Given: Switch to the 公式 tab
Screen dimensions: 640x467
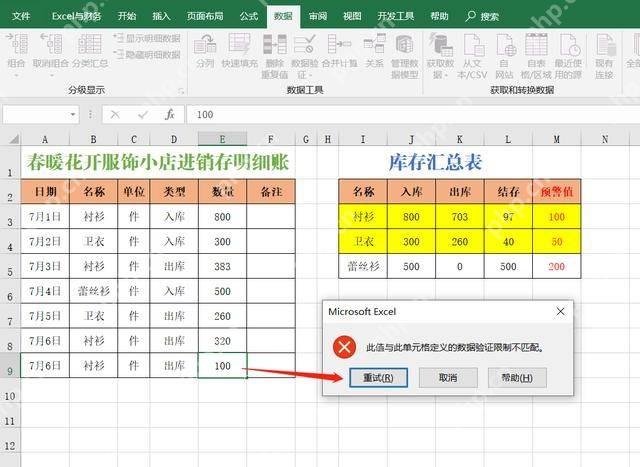Looking at the screenshot, I should pyautogui.click(x=249, y=16).
